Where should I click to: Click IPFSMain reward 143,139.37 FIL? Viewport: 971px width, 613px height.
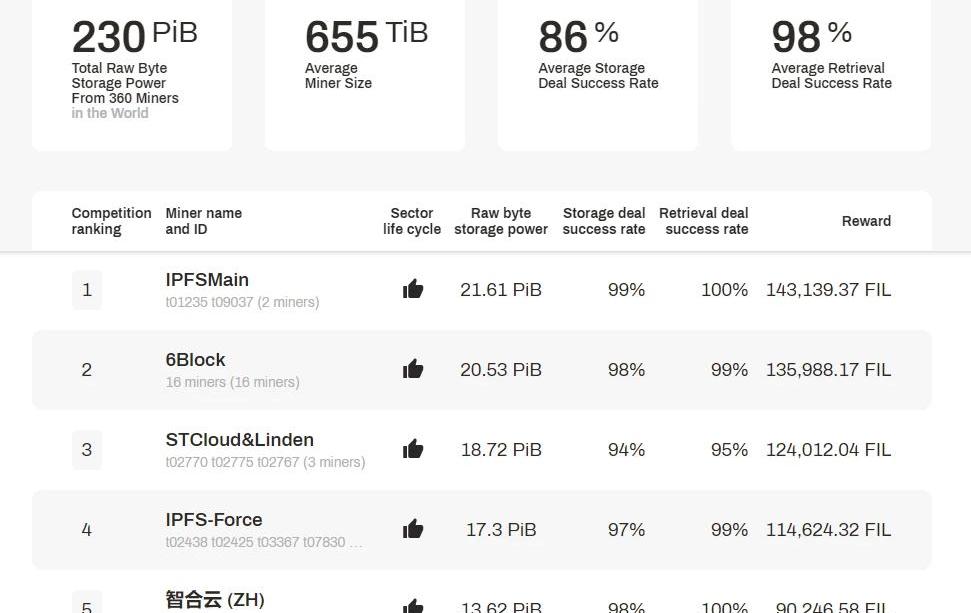click(x=828, y=290)
